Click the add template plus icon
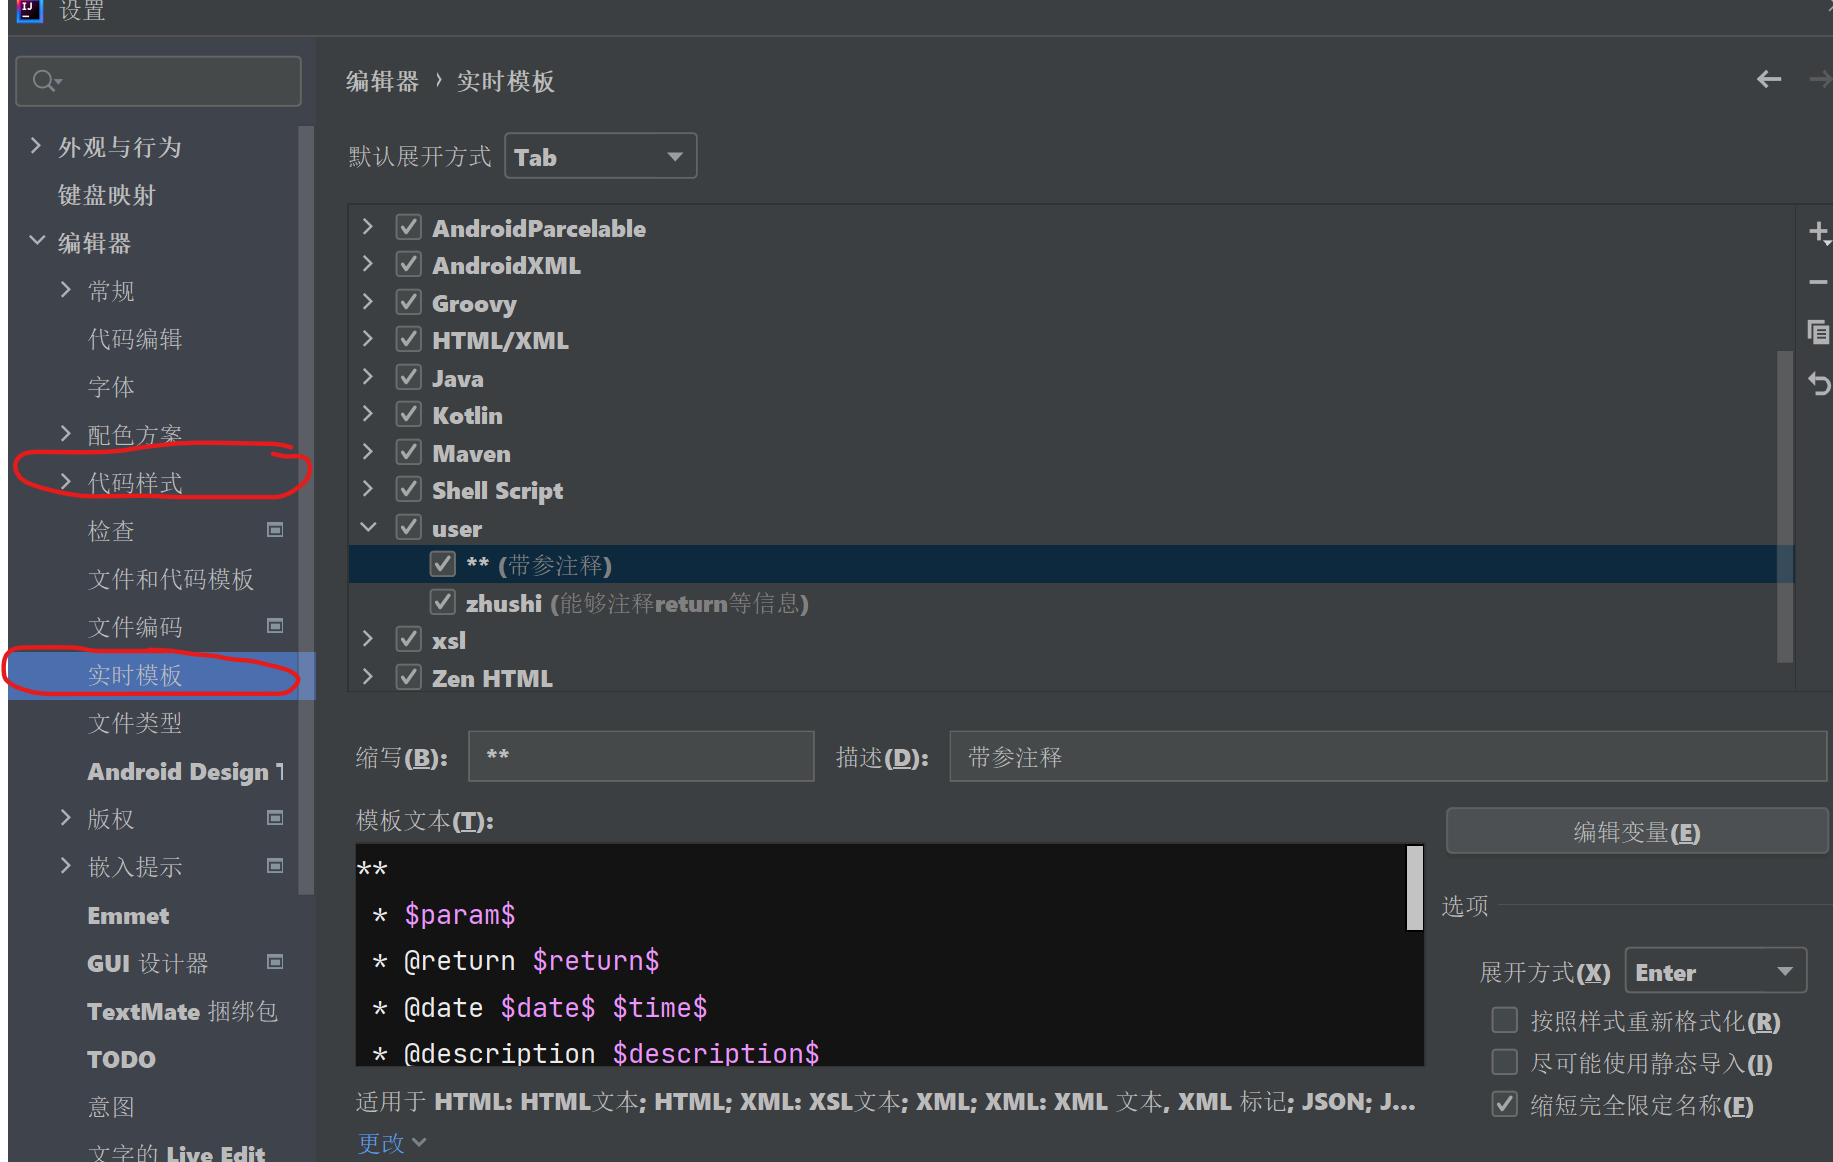The height and width of the screenshot is (1162, 1833). click(x=1818, y=233)
